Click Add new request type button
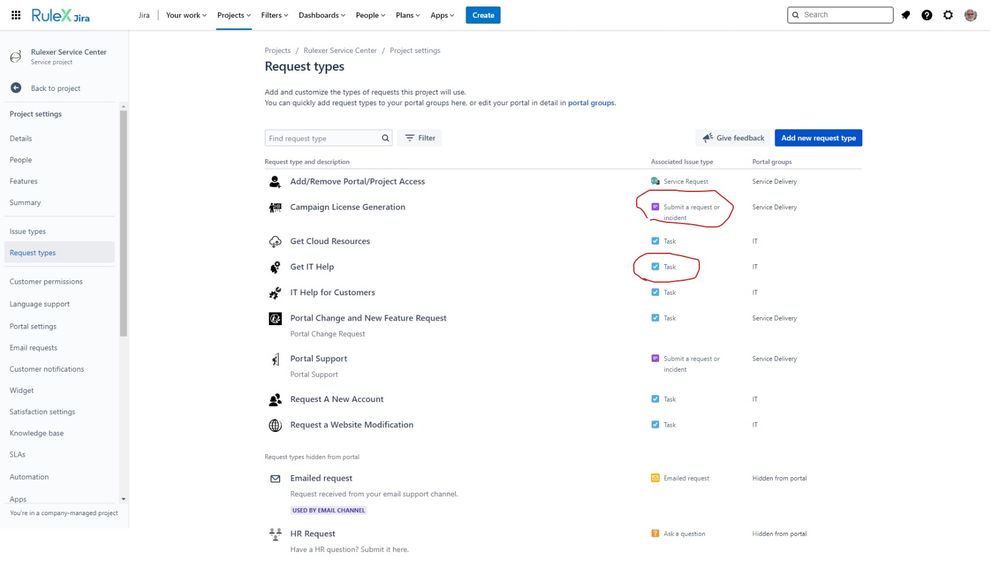Screen dimensions: 999x575 click(818, 138)
